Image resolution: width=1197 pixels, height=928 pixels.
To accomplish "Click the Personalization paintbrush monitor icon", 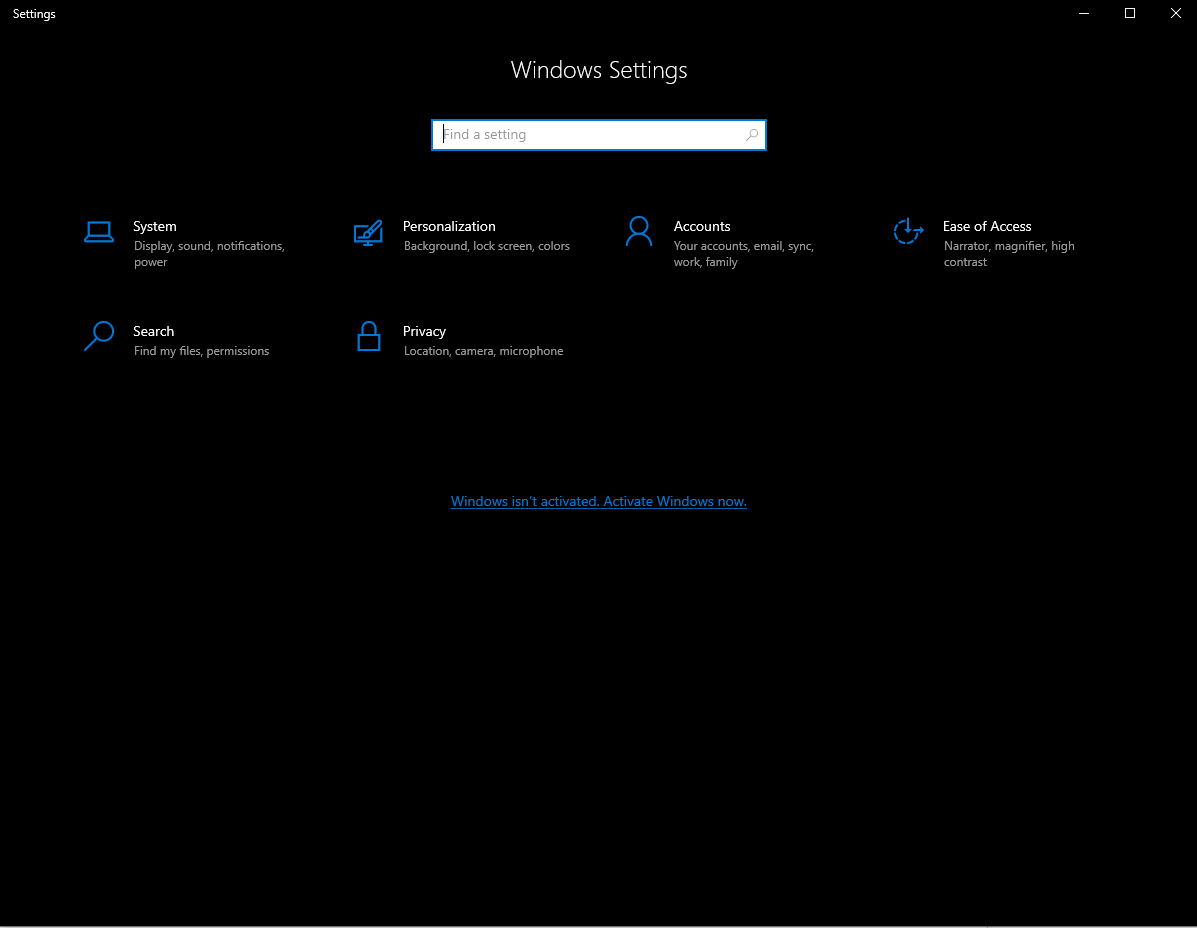I will tap(368, 233).
